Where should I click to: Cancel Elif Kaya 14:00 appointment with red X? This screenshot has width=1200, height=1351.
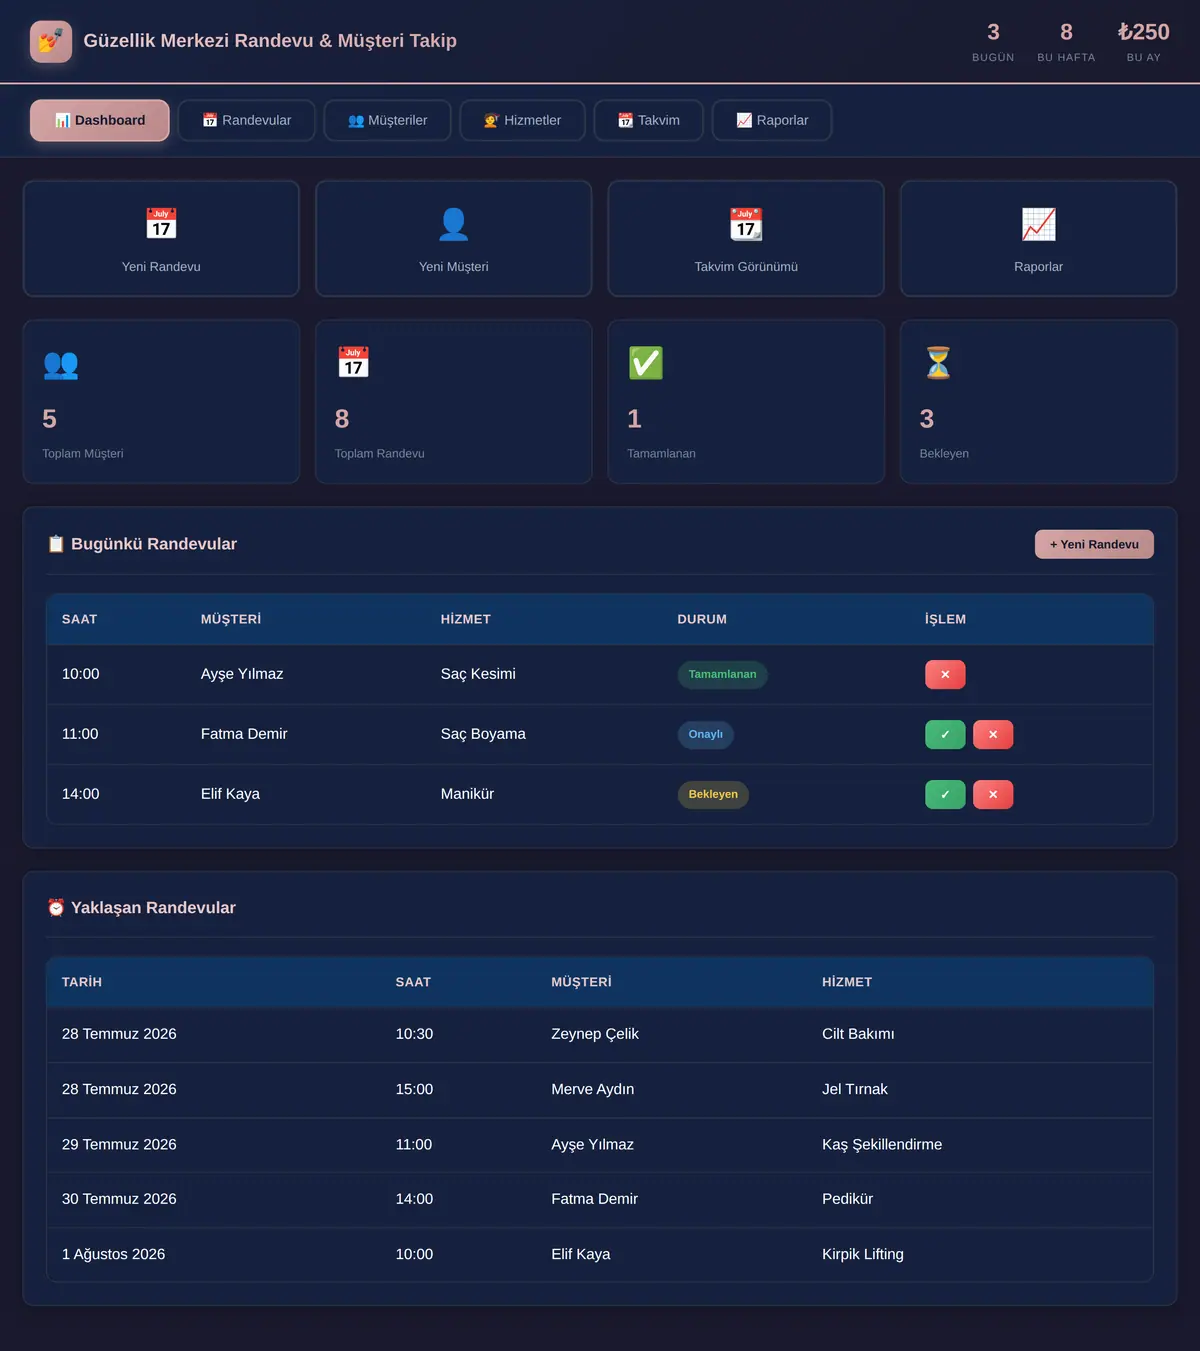coord(993,795)
